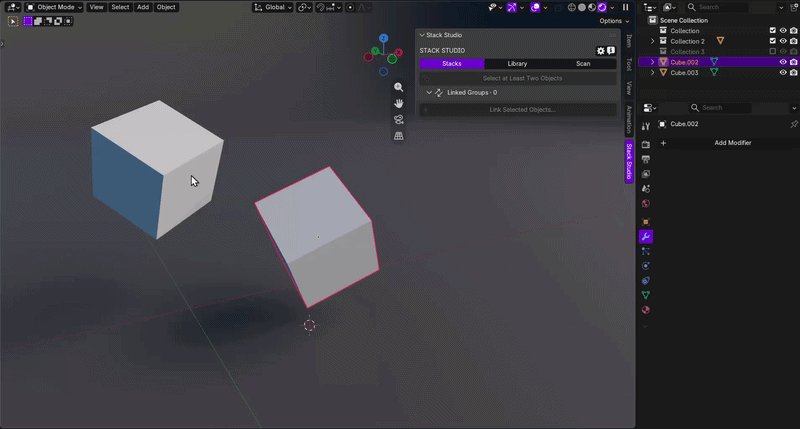This screenshot has width=800, height=429.
Task: Toggle the viewport gizmos button
Action: tap(511, 7)
